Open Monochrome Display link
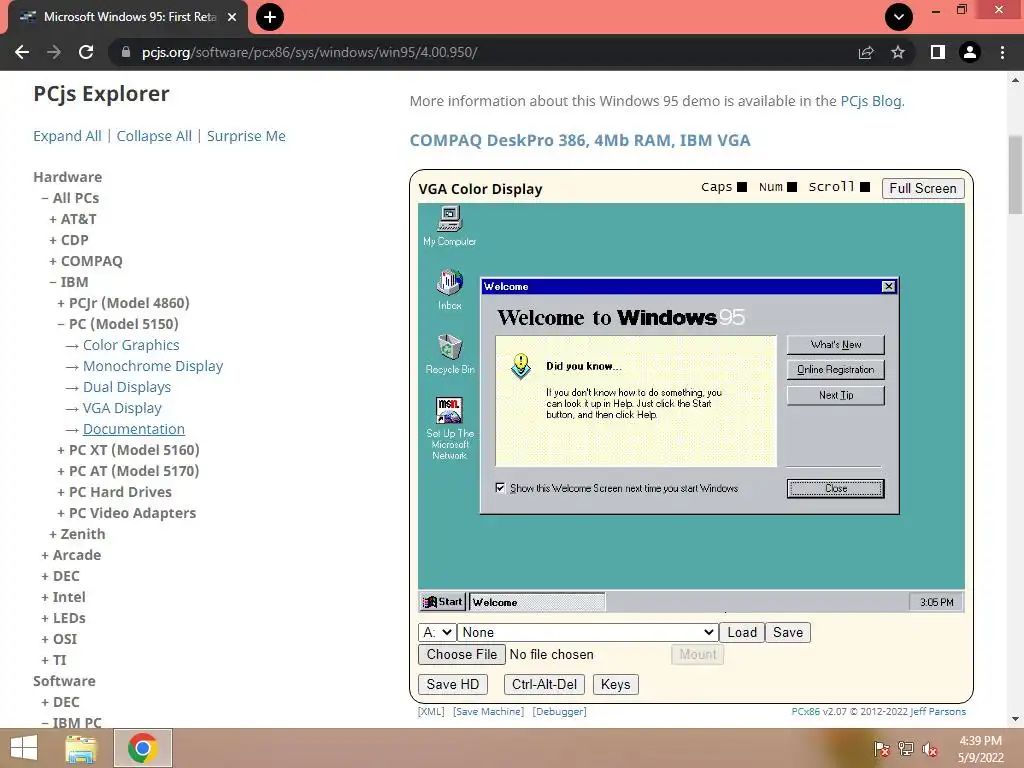The height and width of the screenshot is (768, 1024). pos(153,366)
